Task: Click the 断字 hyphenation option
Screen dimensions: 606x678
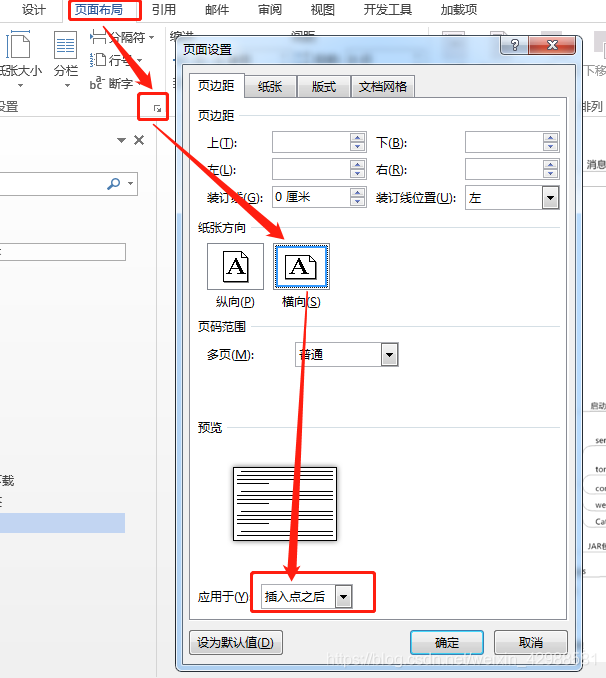Action: pyautogui.click(x=112, y=83)
